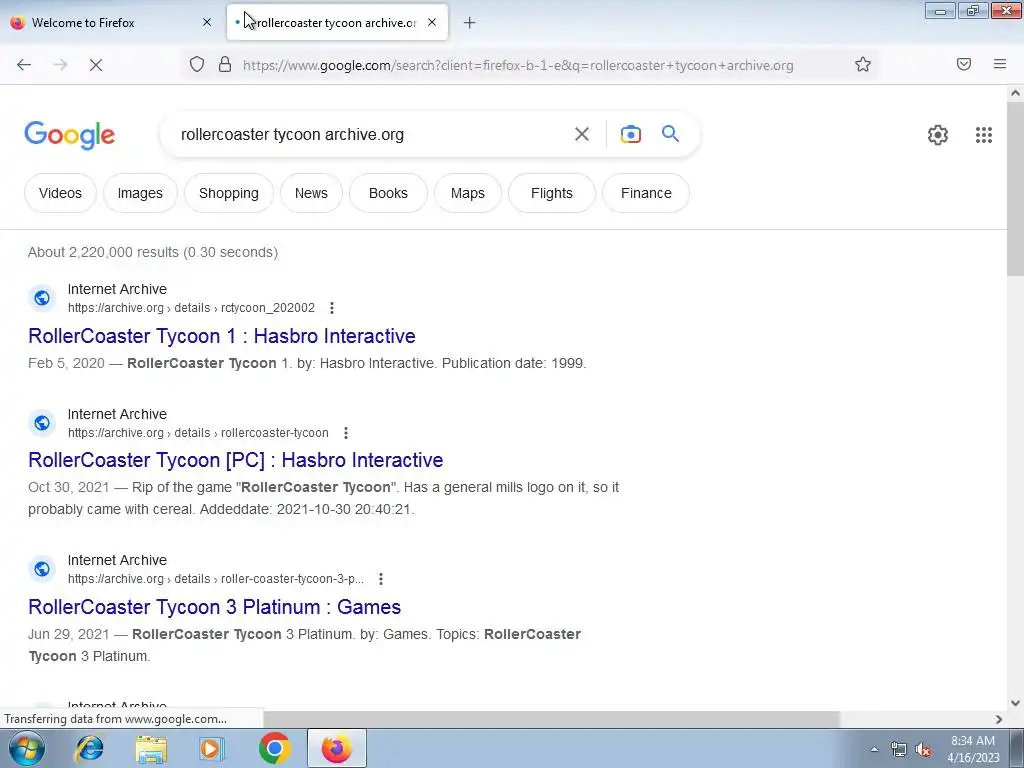This screenshot has height=768, width=1024.
Task: Filter results by Books
Action: (388, 193)
